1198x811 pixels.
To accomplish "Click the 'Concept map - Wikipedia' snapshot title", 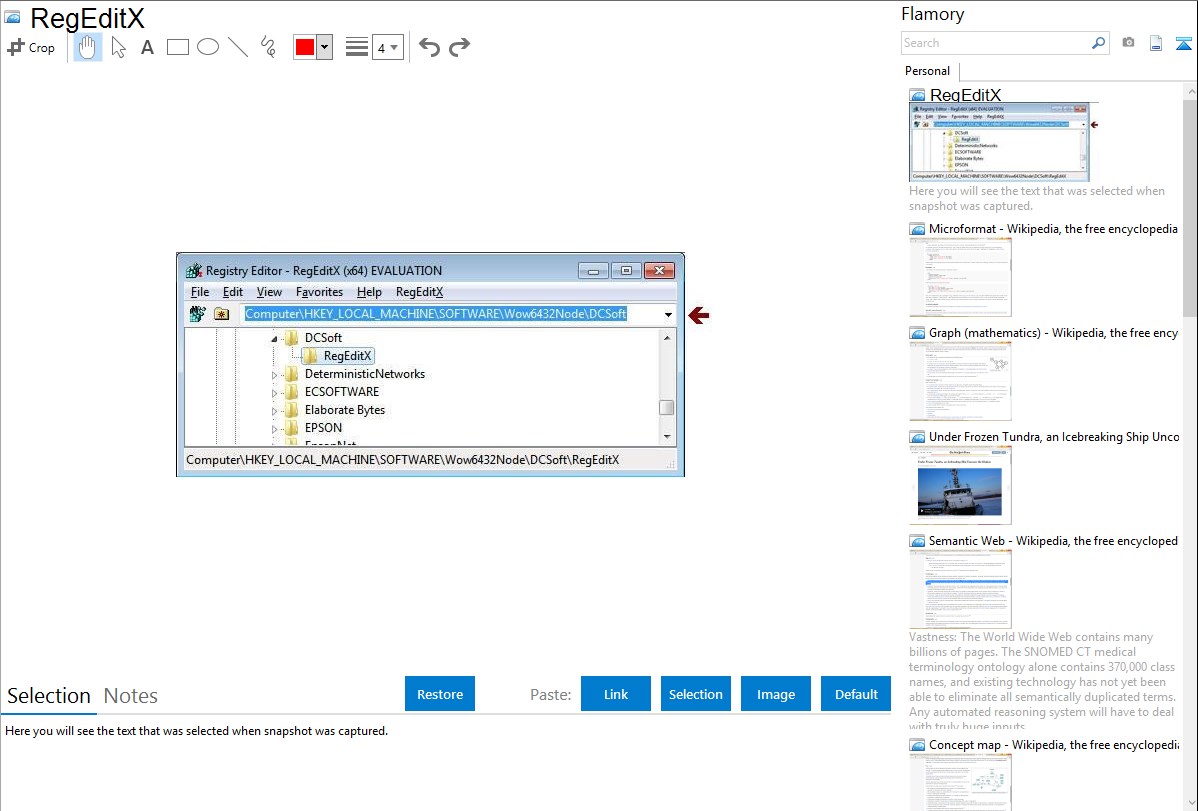I will click(x=1053, y=744).
